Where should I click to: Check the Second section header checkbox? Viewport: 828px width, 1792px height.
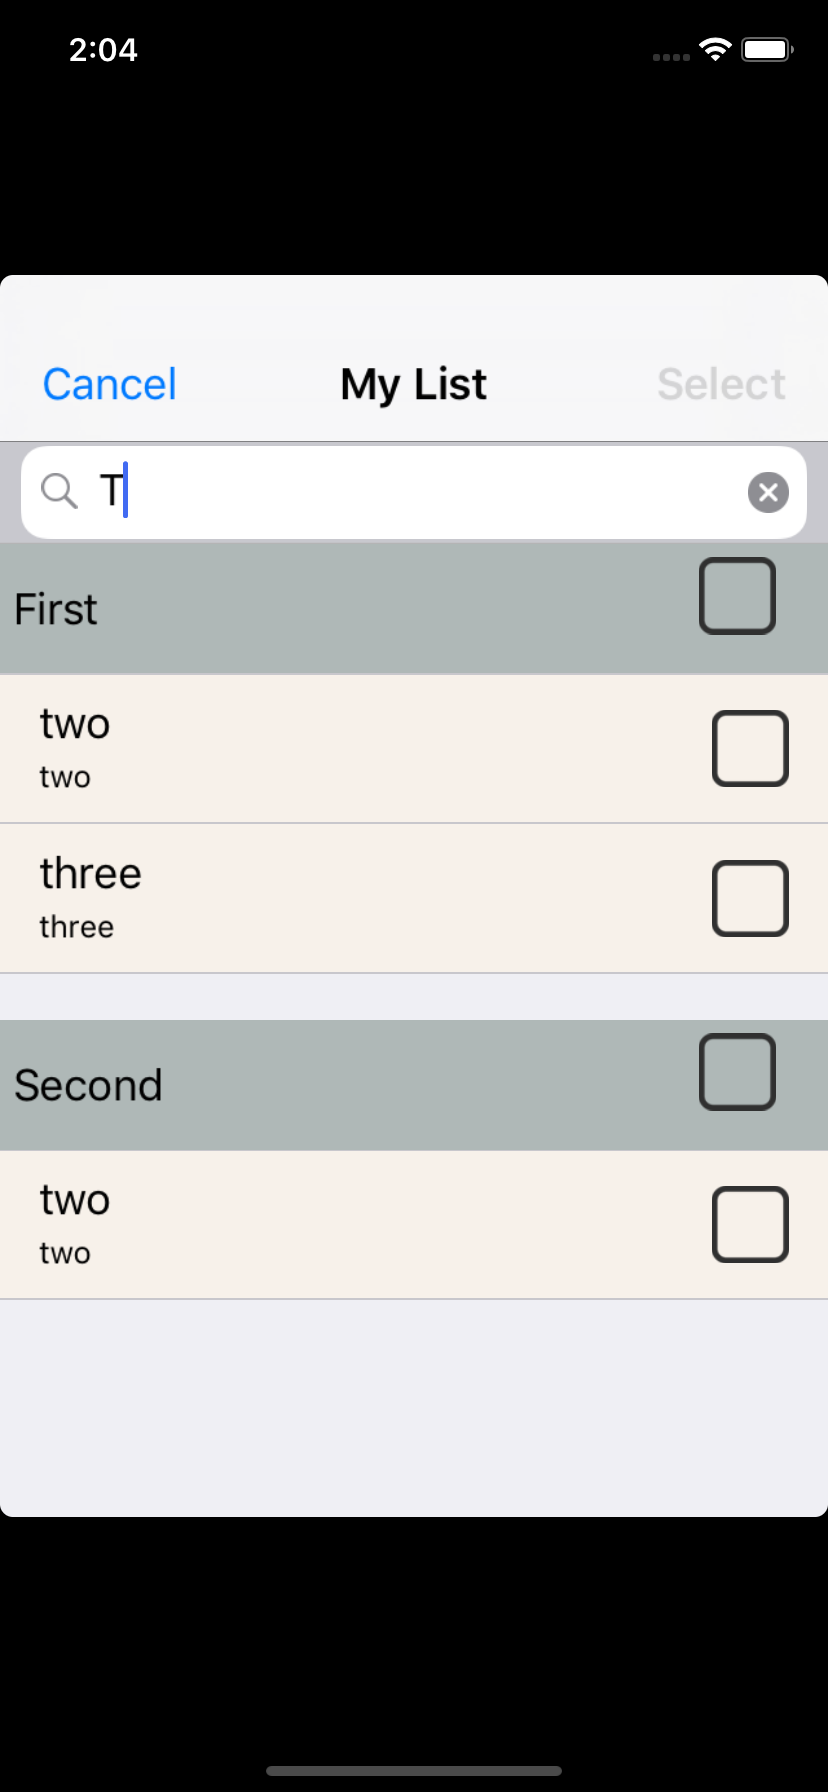tap(737, 1072)
